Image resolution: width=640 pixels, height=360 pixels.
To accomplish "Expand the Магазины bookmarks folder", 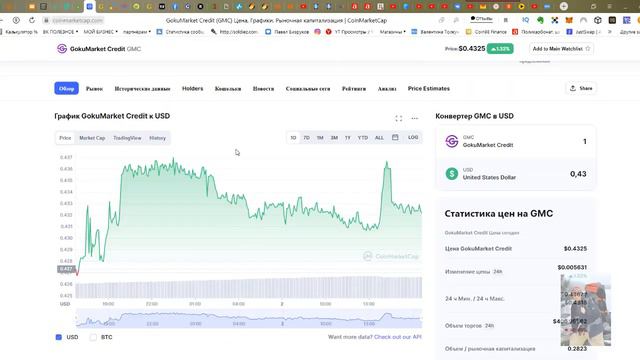I will point(393,31).
